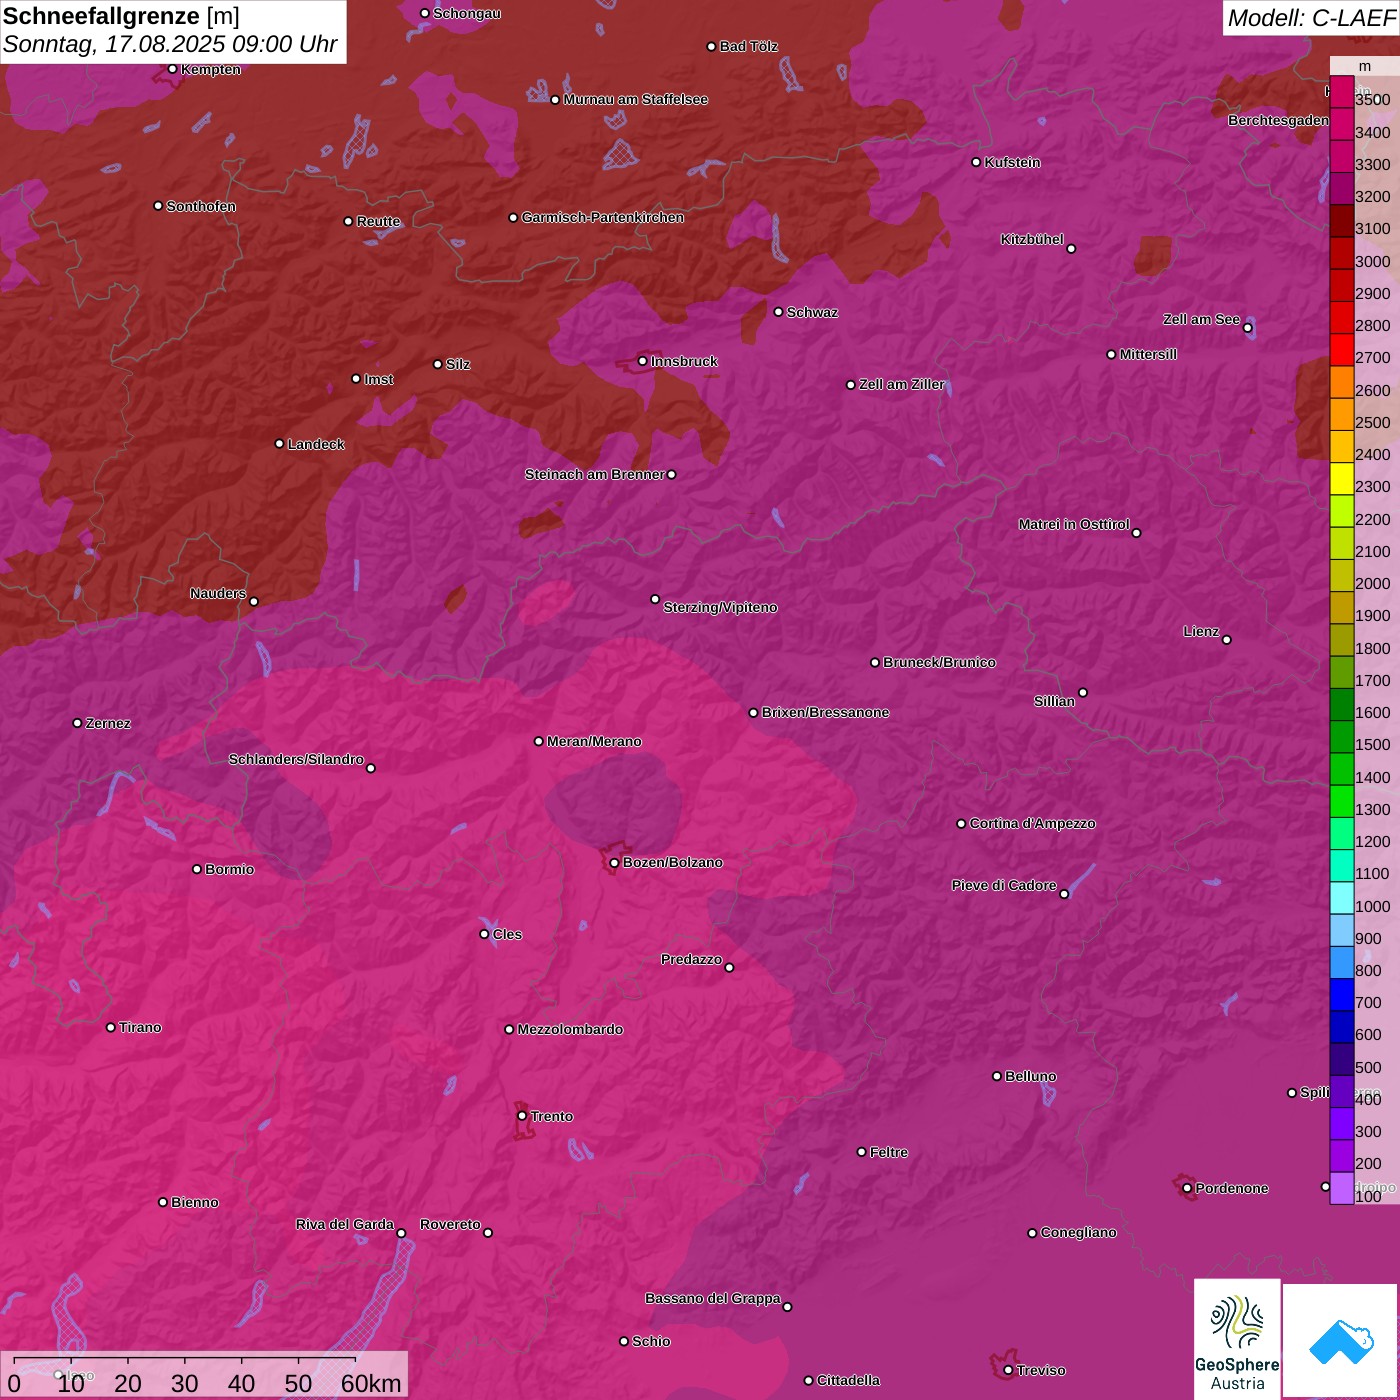The height and width of the screenshot is (1400, 1400).
Task: Click the Cortina d'Ampezzo marker dot
Action: 961,824
